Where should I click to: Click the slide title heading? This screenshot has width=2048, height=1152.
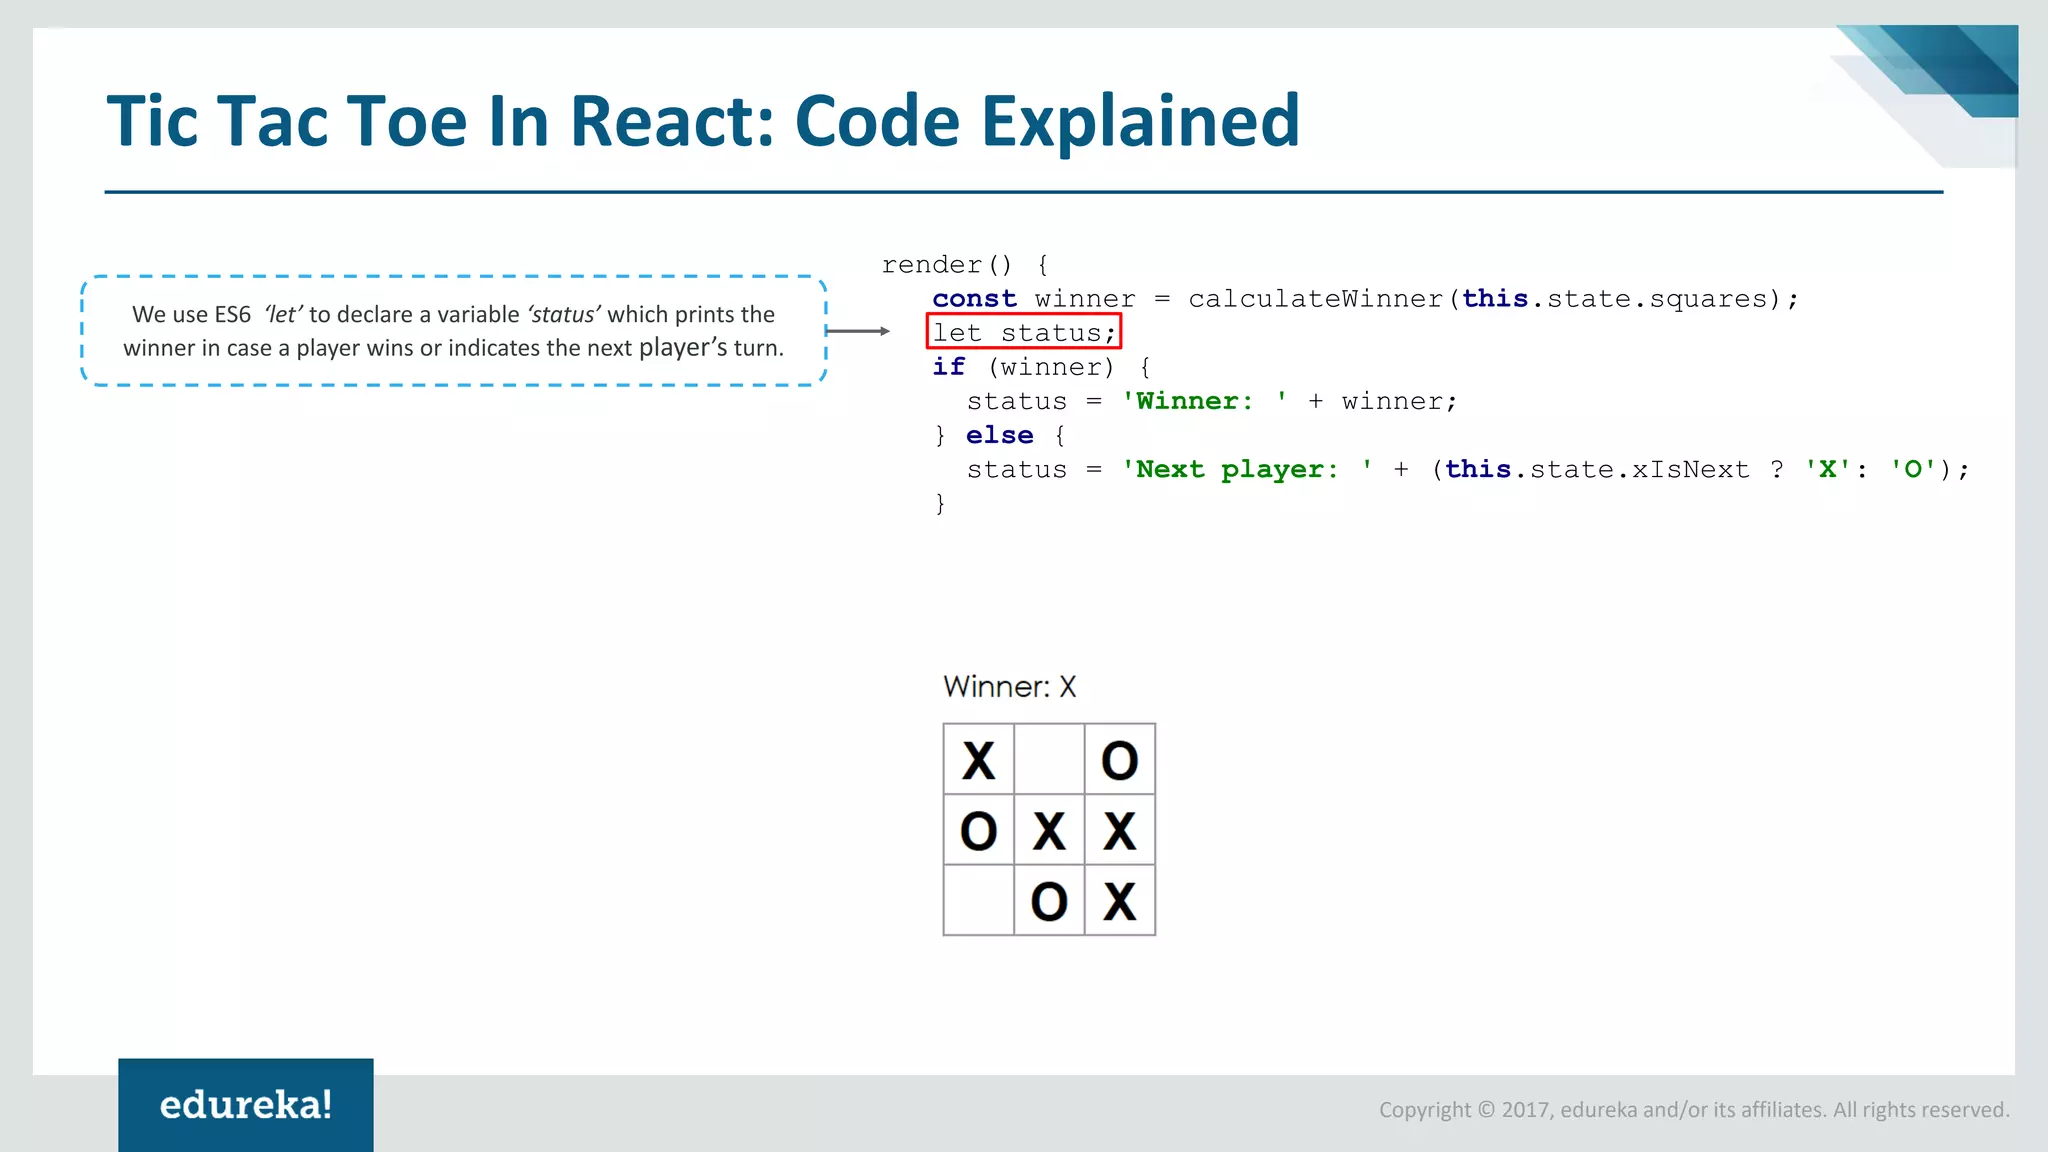click(x=702, y=121)
